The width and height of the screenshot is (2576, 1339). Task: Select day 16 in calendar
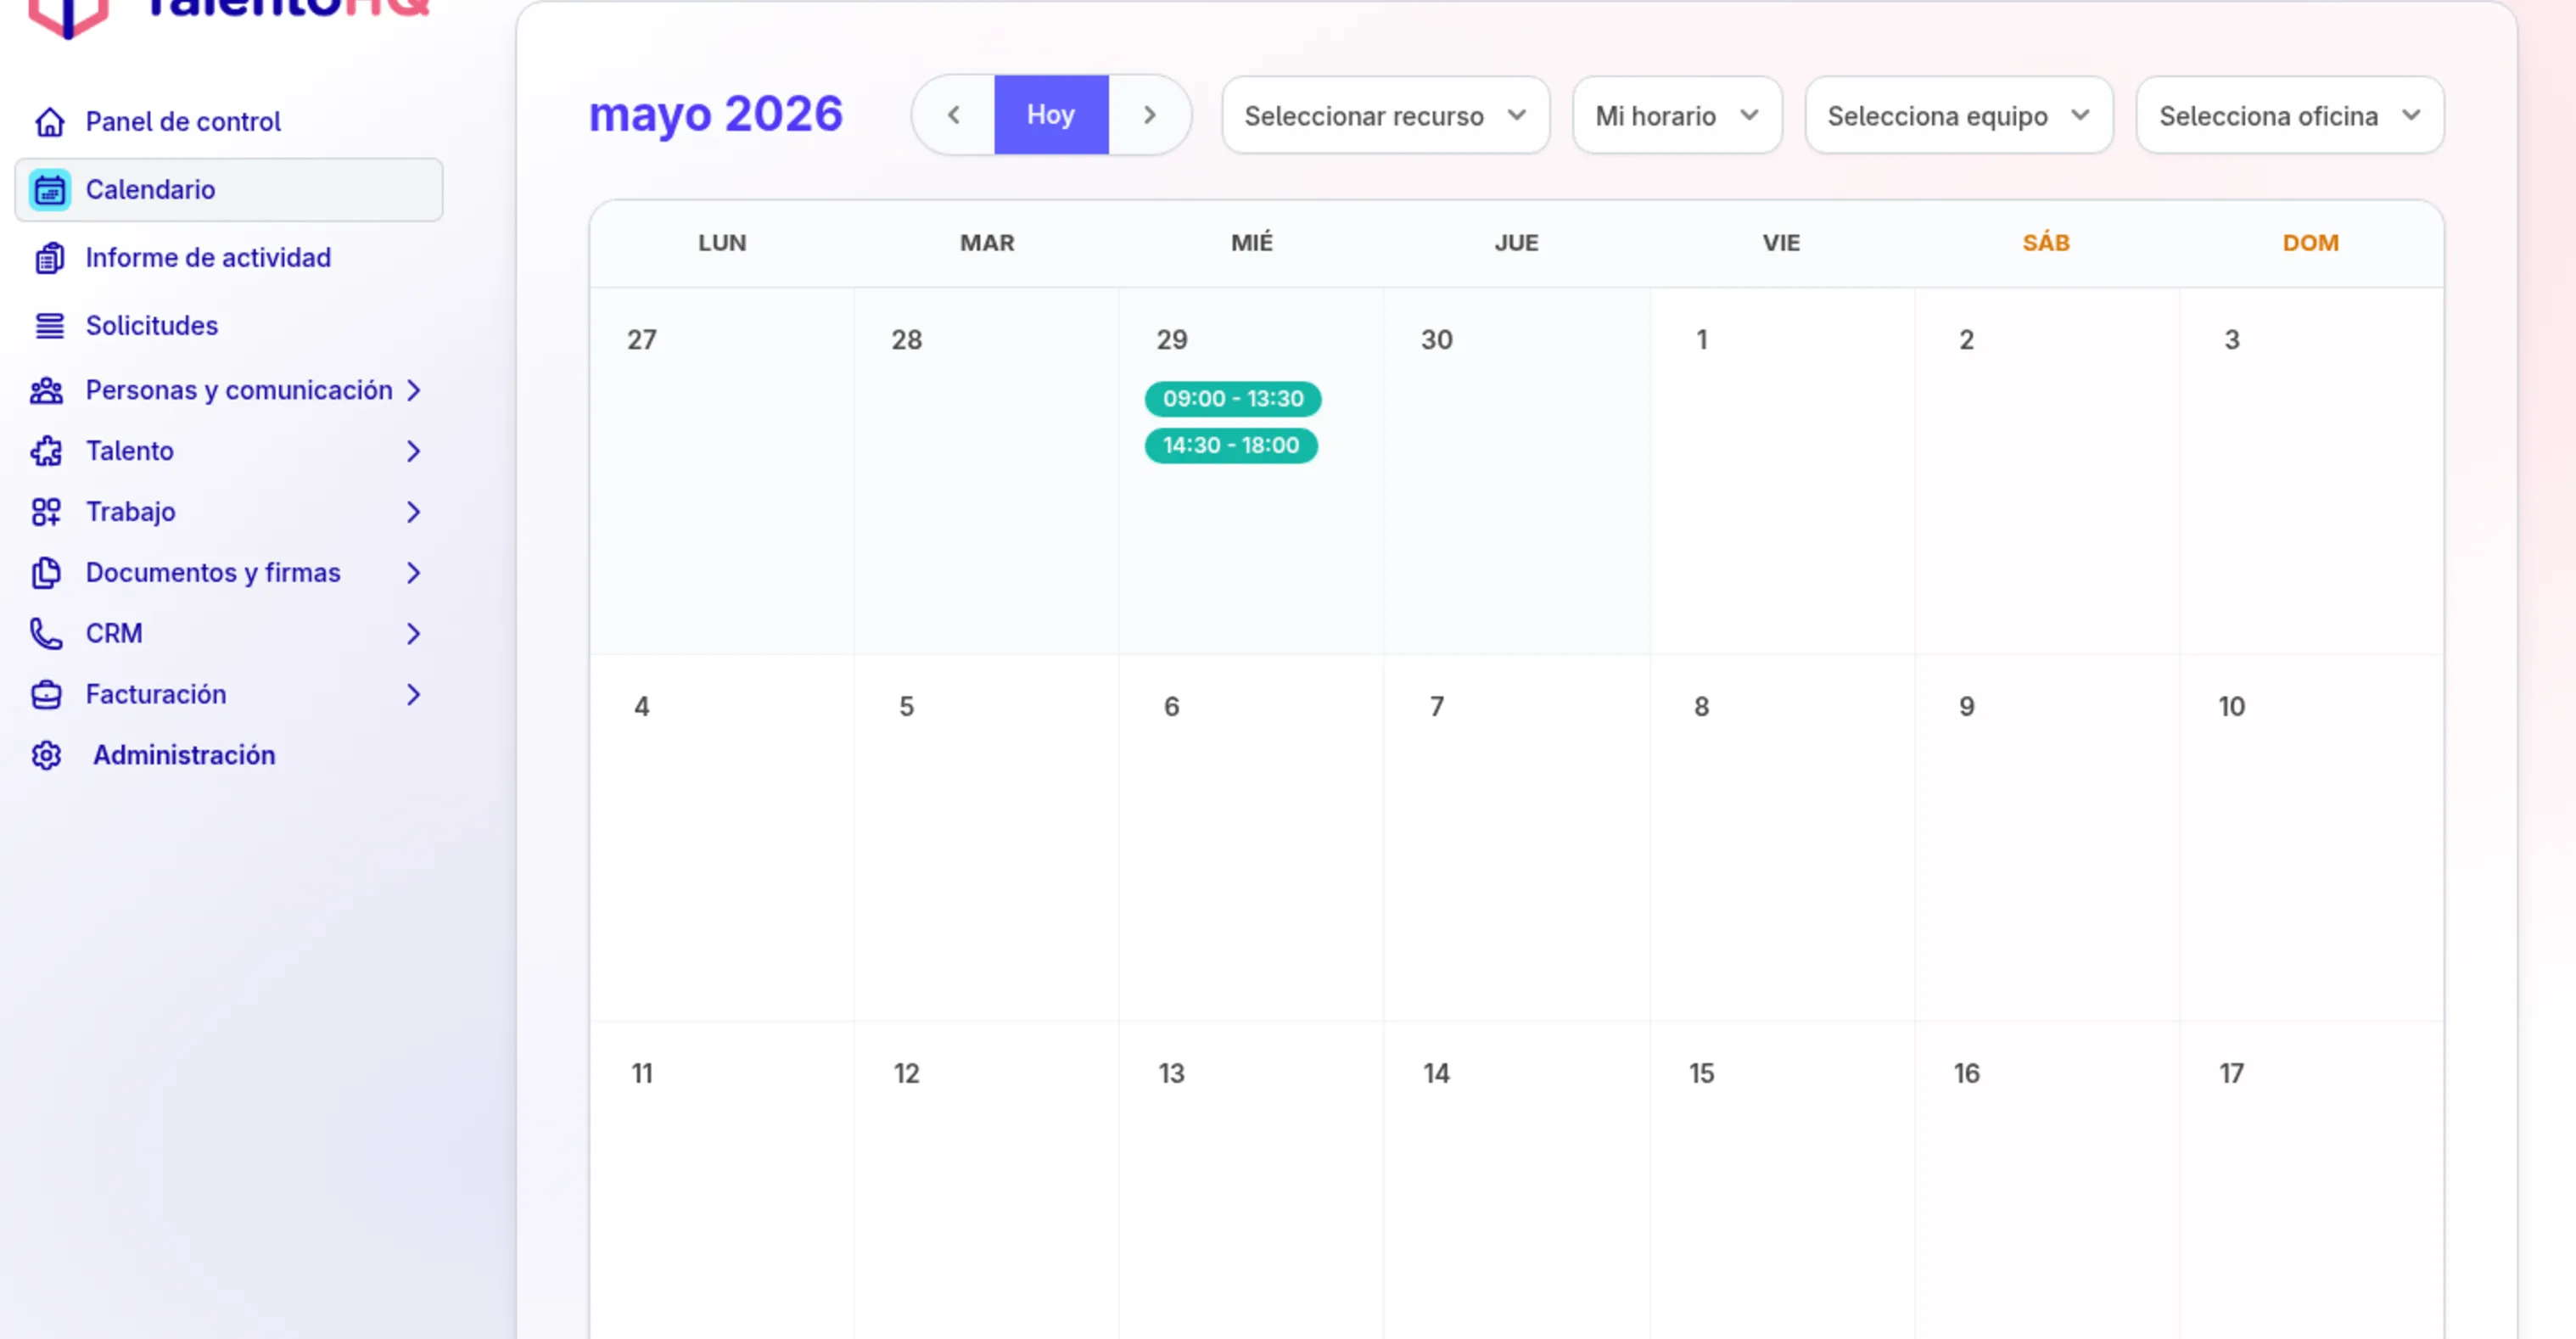click(1967, 1074)
